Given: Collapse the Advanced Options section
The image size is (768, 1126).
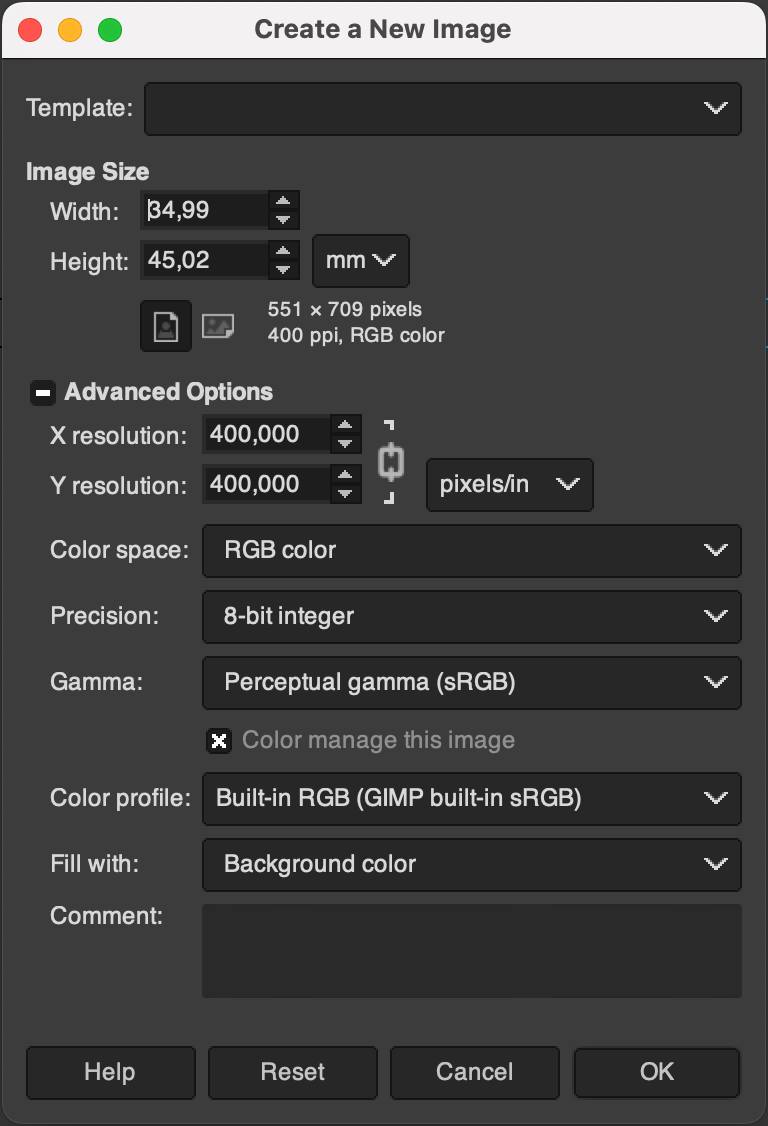Looking at the screenshot, I should [x=43, y=392].
